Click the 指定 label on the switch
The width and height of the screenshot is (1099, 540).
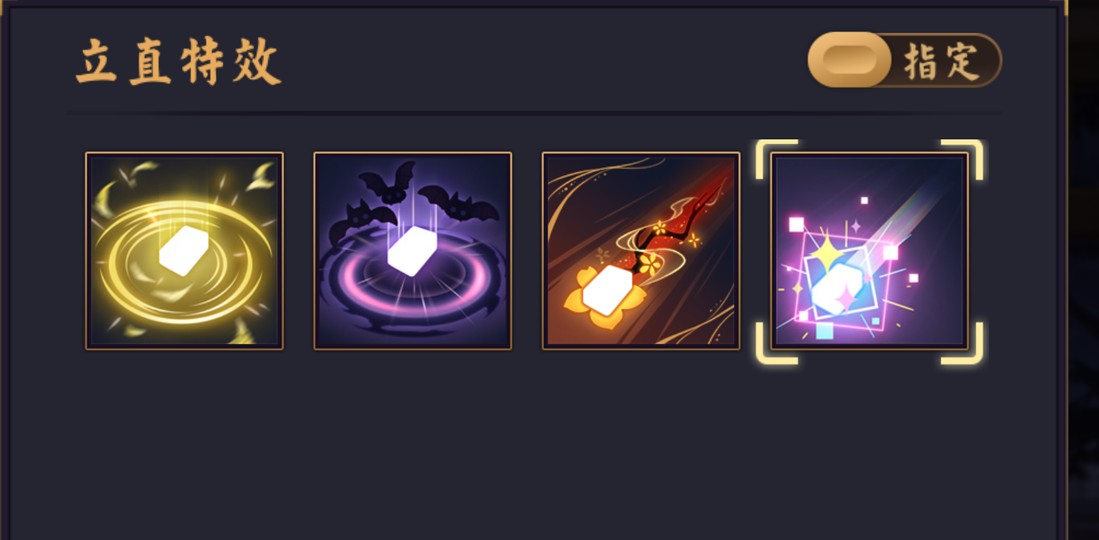941,62
